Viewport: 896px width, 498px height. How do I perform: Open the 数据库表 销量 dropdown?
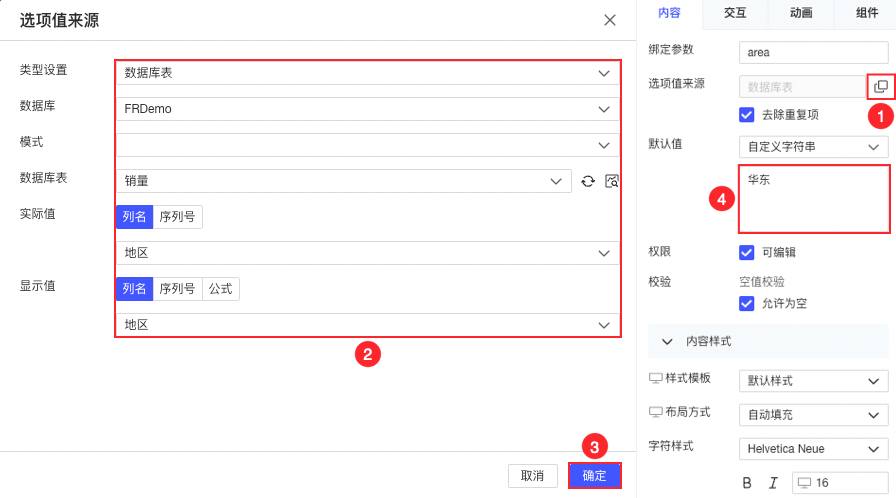(344, 181)
